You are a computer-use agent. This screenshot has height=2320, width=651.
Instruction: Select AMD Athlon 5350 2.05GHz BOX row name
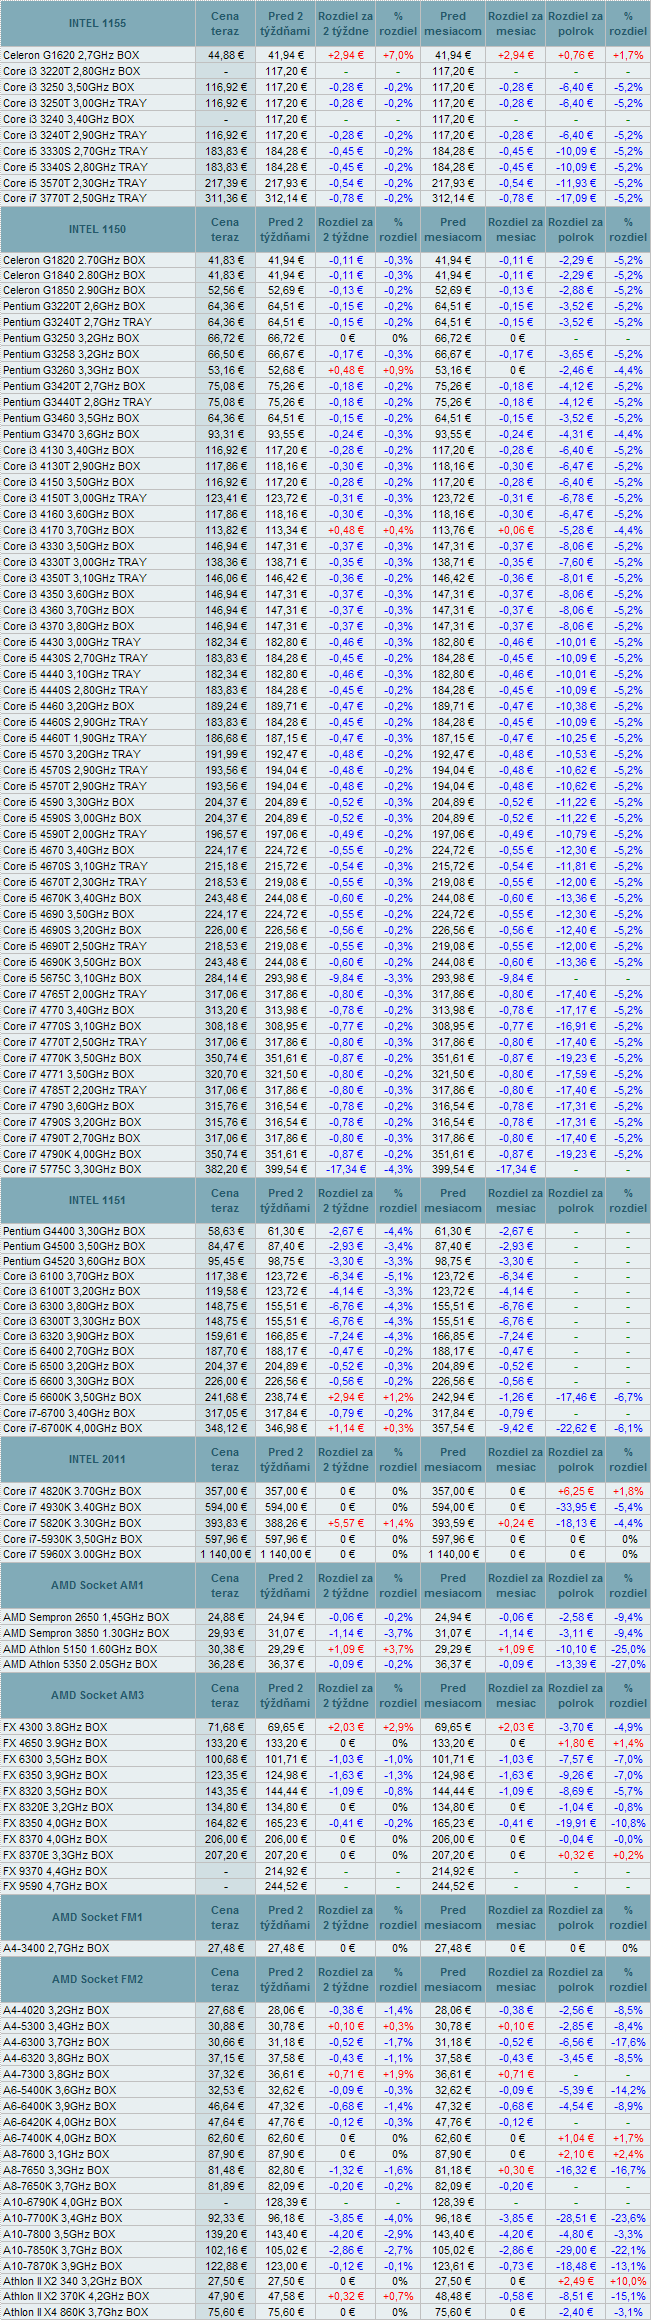80,1664
